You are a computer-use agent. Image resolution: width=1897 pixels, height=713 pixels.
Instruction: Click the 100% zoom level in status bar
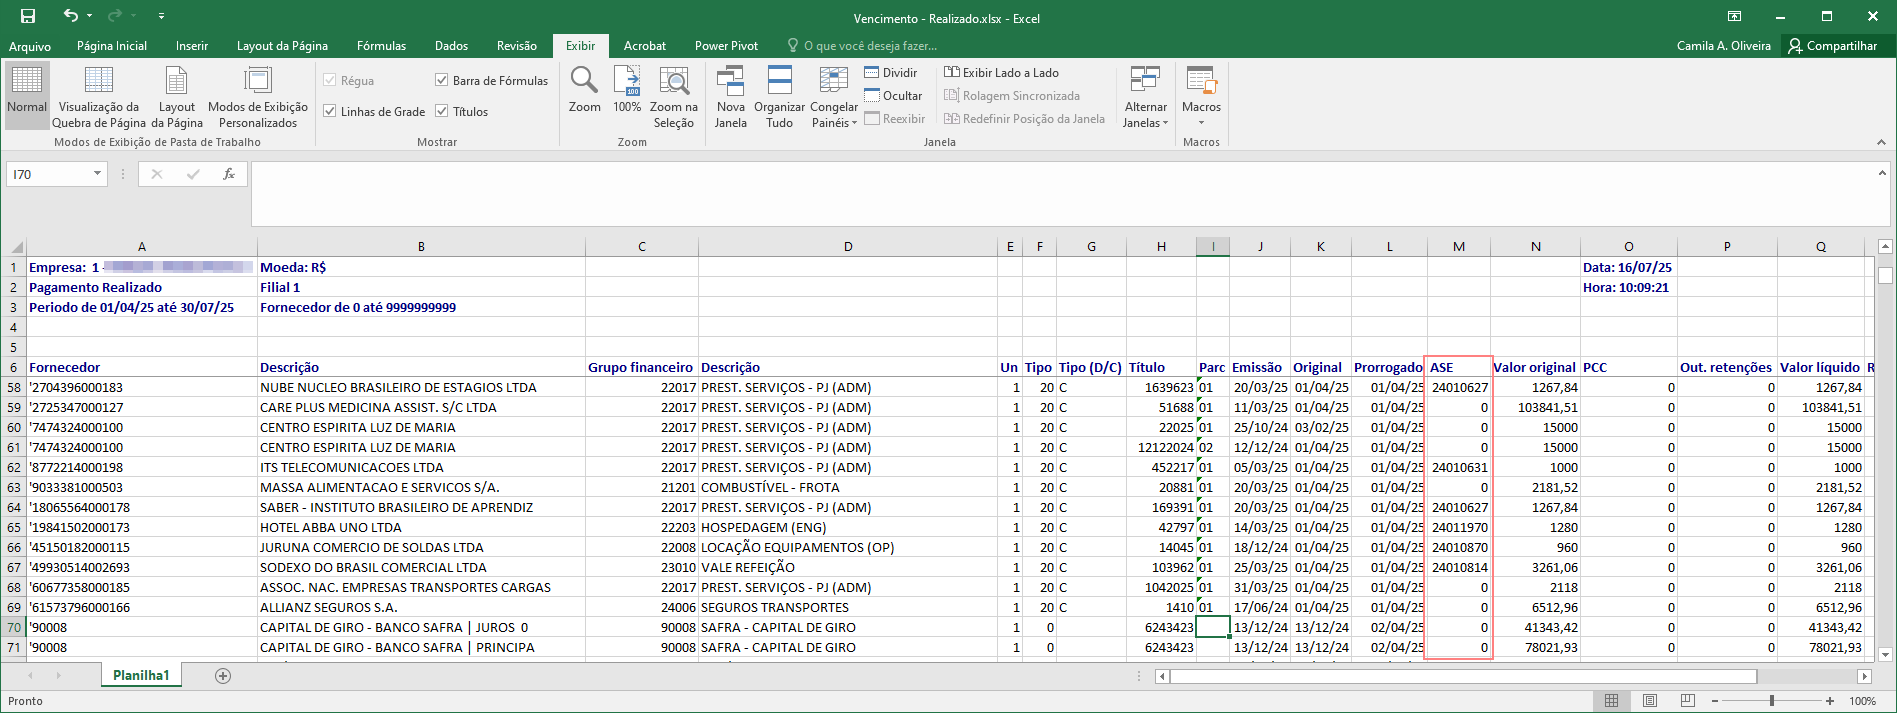coord(1862,701)
